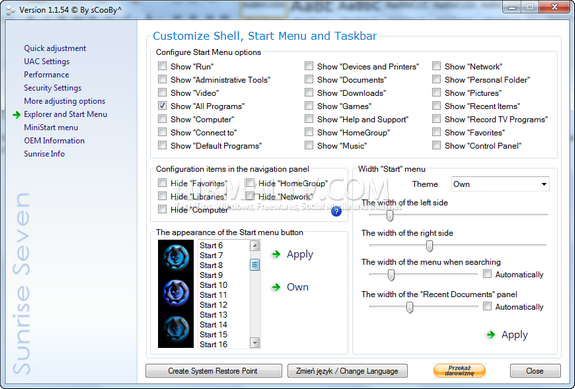Open MiniStart menu page
This screenshot has width=575, height=389.
(x=51, y=127)
